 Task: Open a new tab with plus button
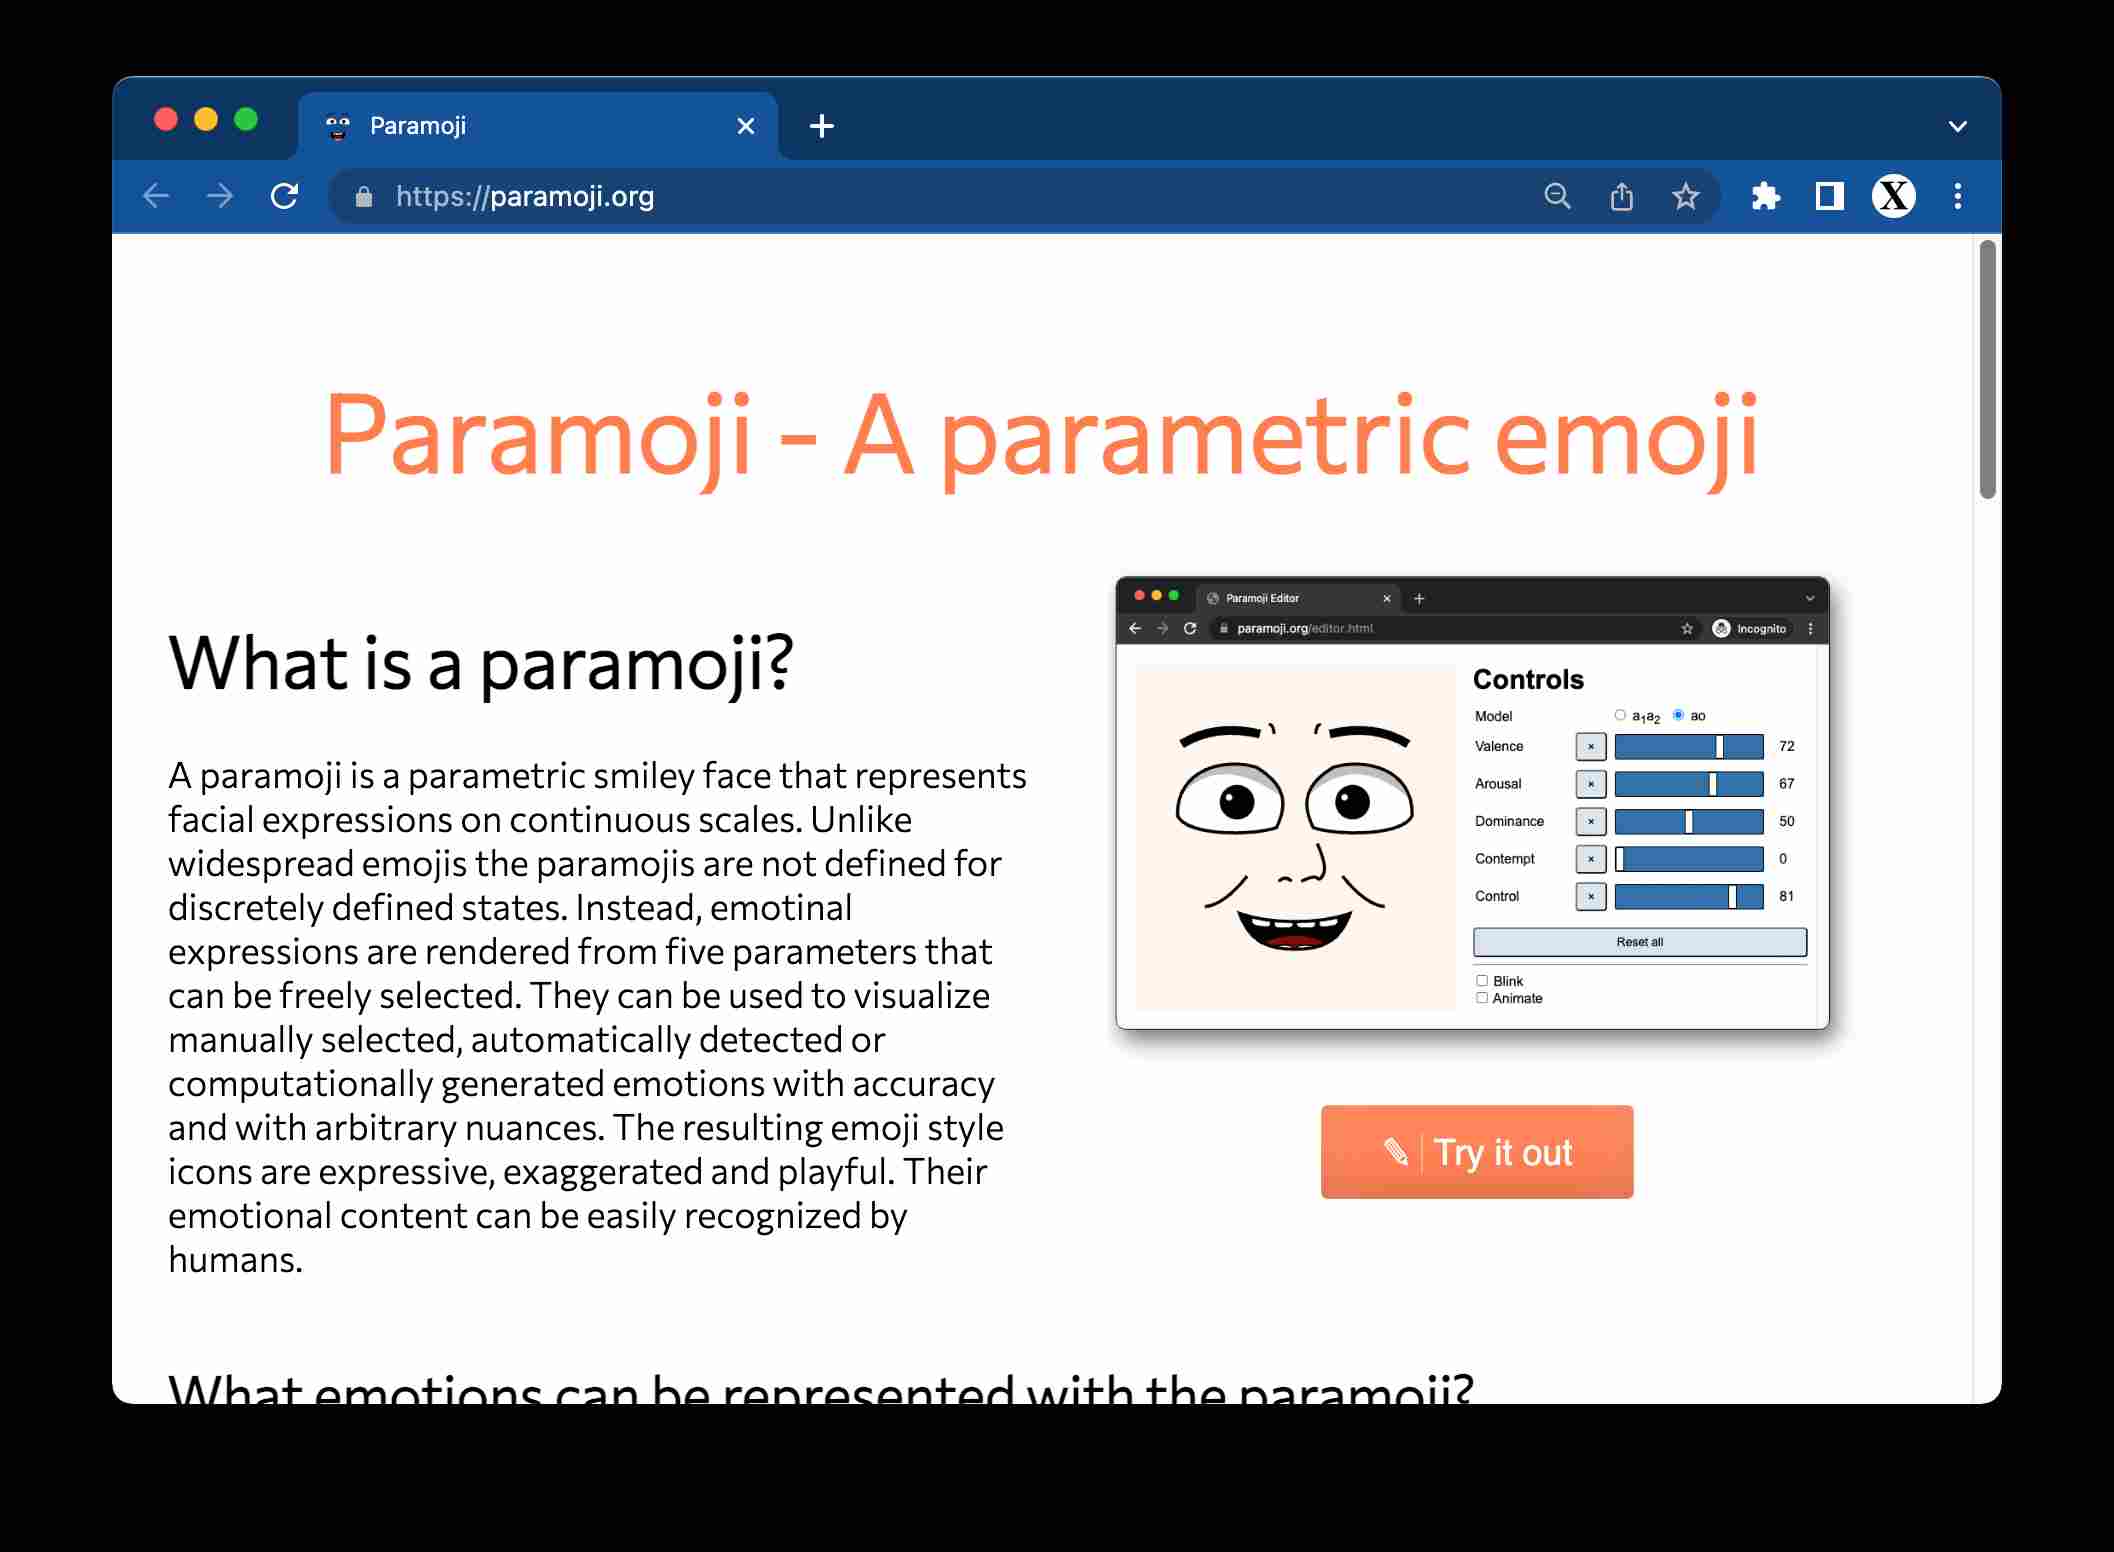pos(821,126)
